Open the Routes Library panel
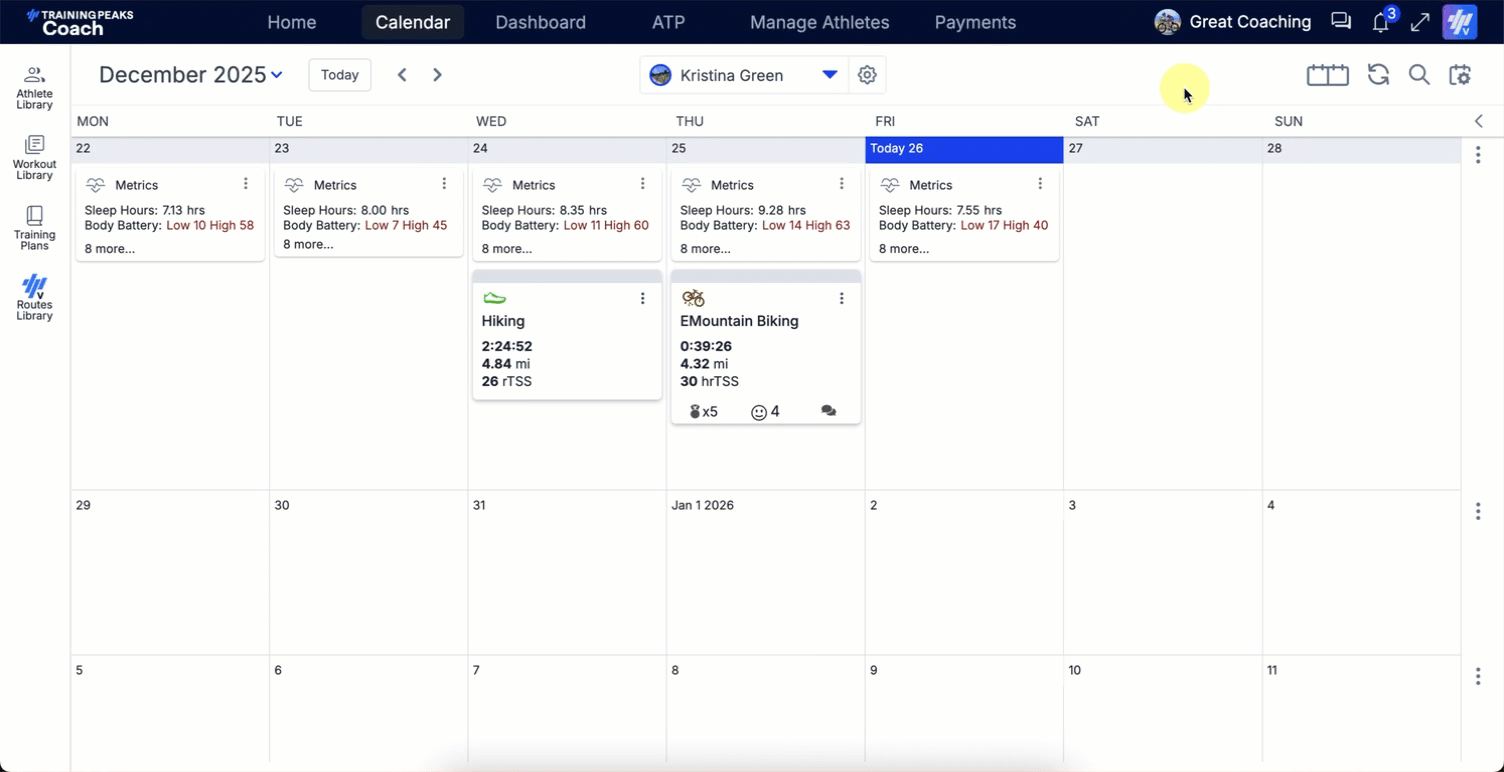Screen dimensions: 1504x772 (x=34, y=297)
